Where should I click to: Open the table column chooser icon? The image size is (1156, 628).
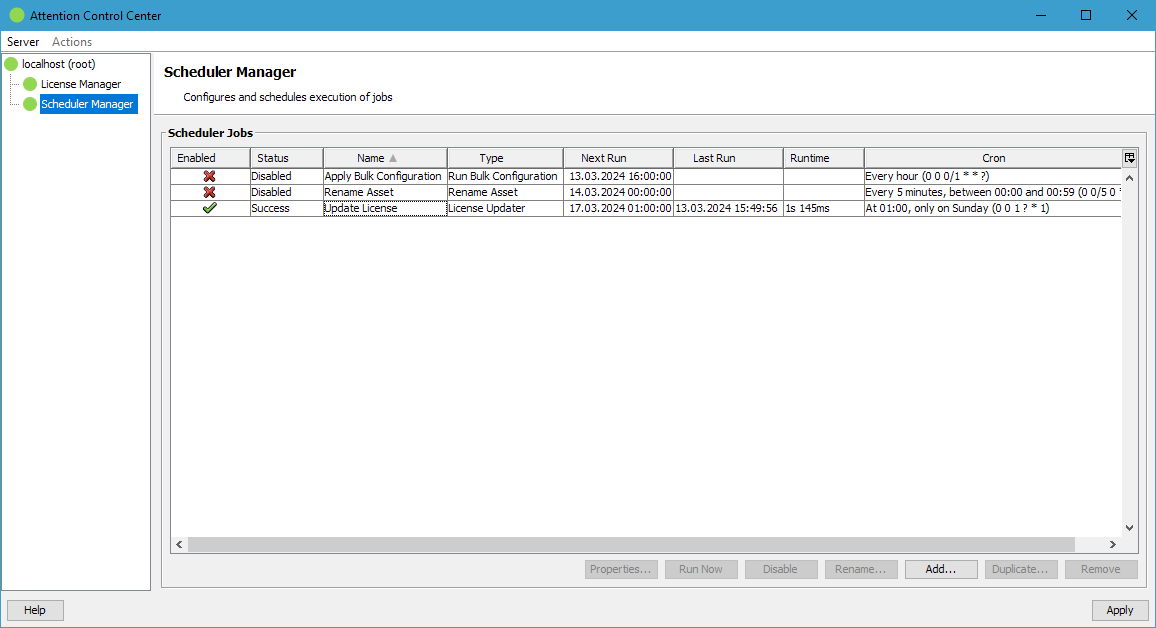point(1129,158)
